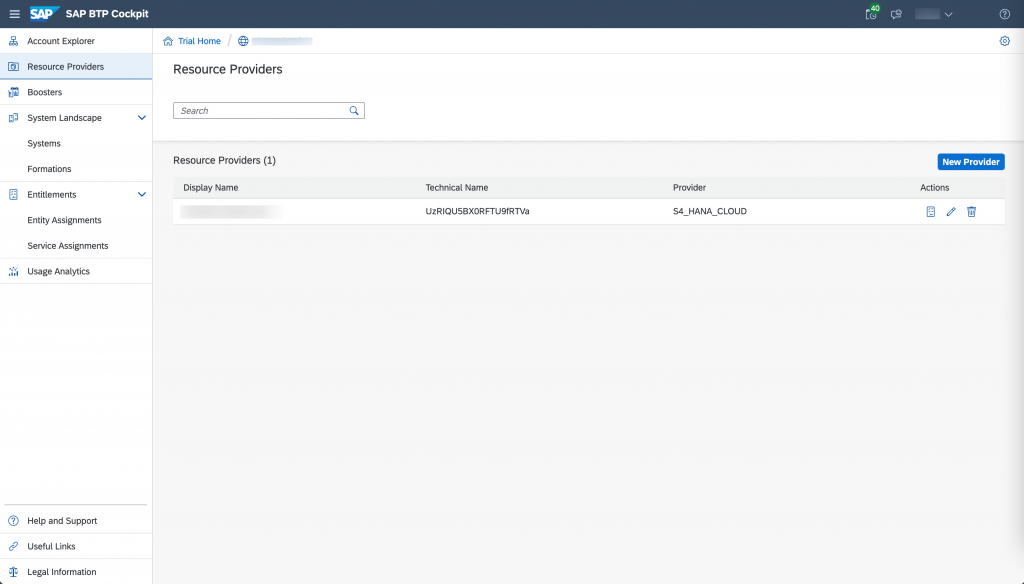View entitlements icon for S4_HANA_CLOUD provider
The image size is (1024, 584).
(x=931, y=212)
